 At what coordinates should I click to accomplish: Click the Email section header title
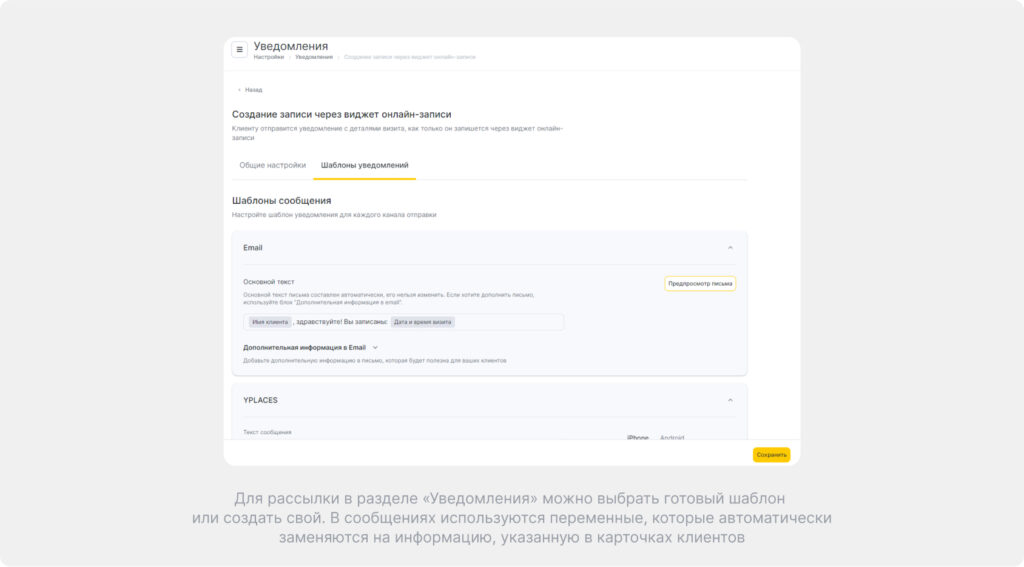pyautogui.click(x=253, y=248)
